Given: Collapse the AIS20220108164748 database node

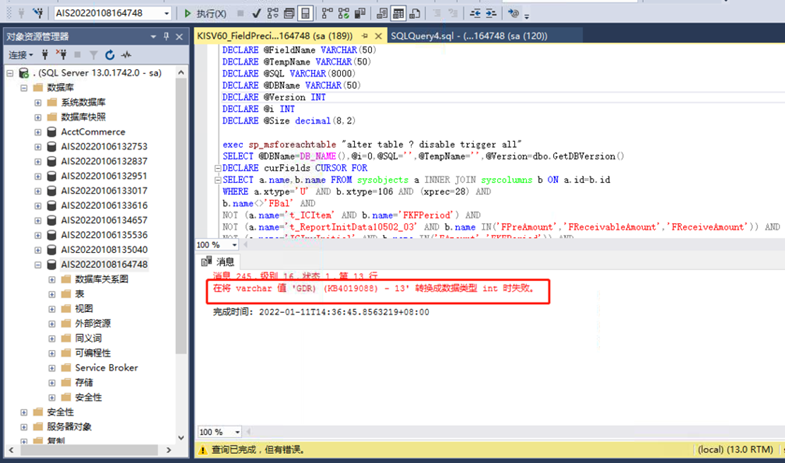Looking at the screenshot, I should (38, 265).
